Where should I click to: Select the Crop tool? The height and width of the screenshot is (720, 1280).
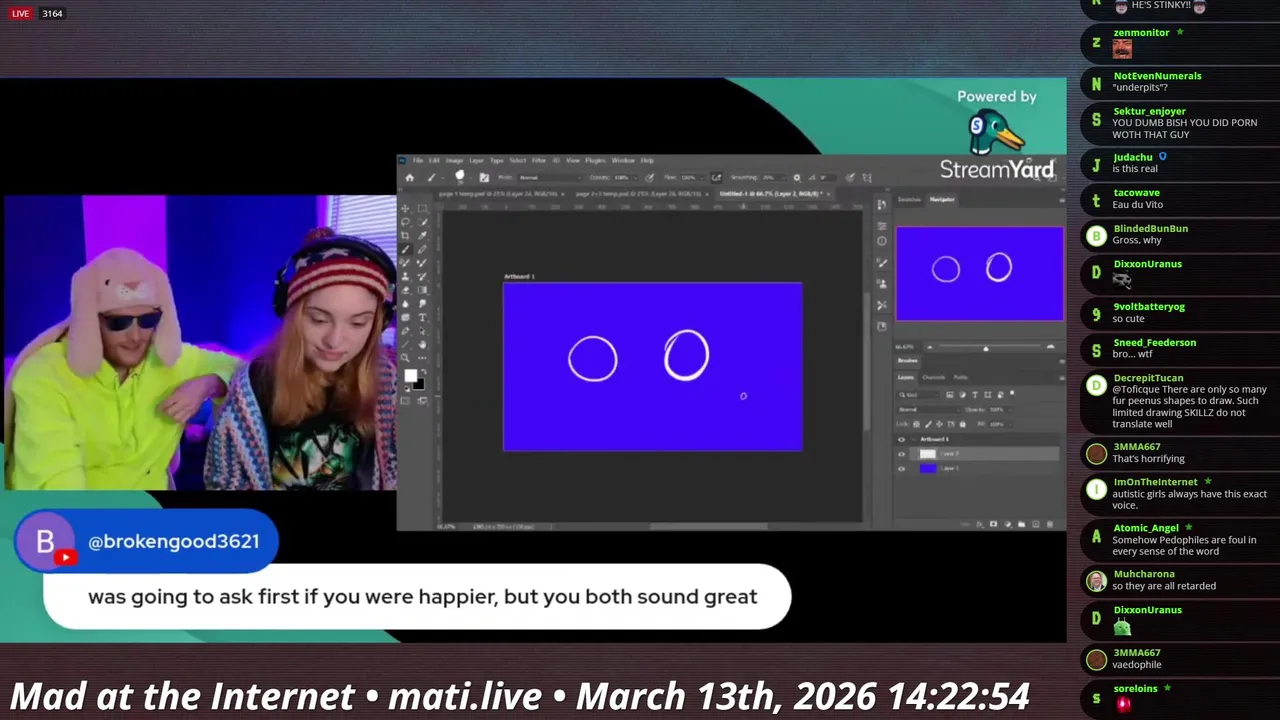coord(405,236)
